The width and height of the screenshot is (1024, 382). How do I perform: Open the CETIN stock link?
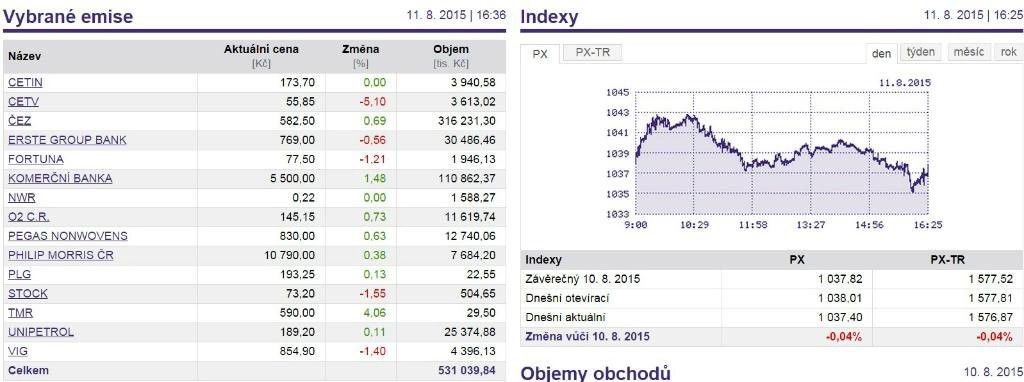click(25, 83)
